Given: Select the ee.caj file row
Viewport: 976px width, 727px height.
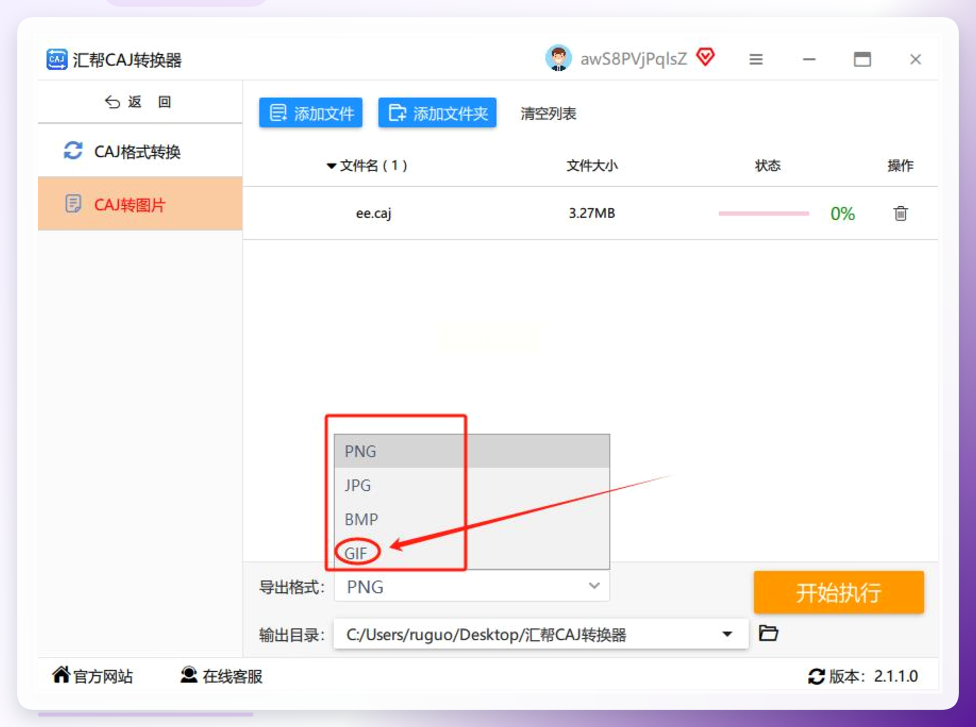Looking at the screenshot, I should (x=590, y=213).
